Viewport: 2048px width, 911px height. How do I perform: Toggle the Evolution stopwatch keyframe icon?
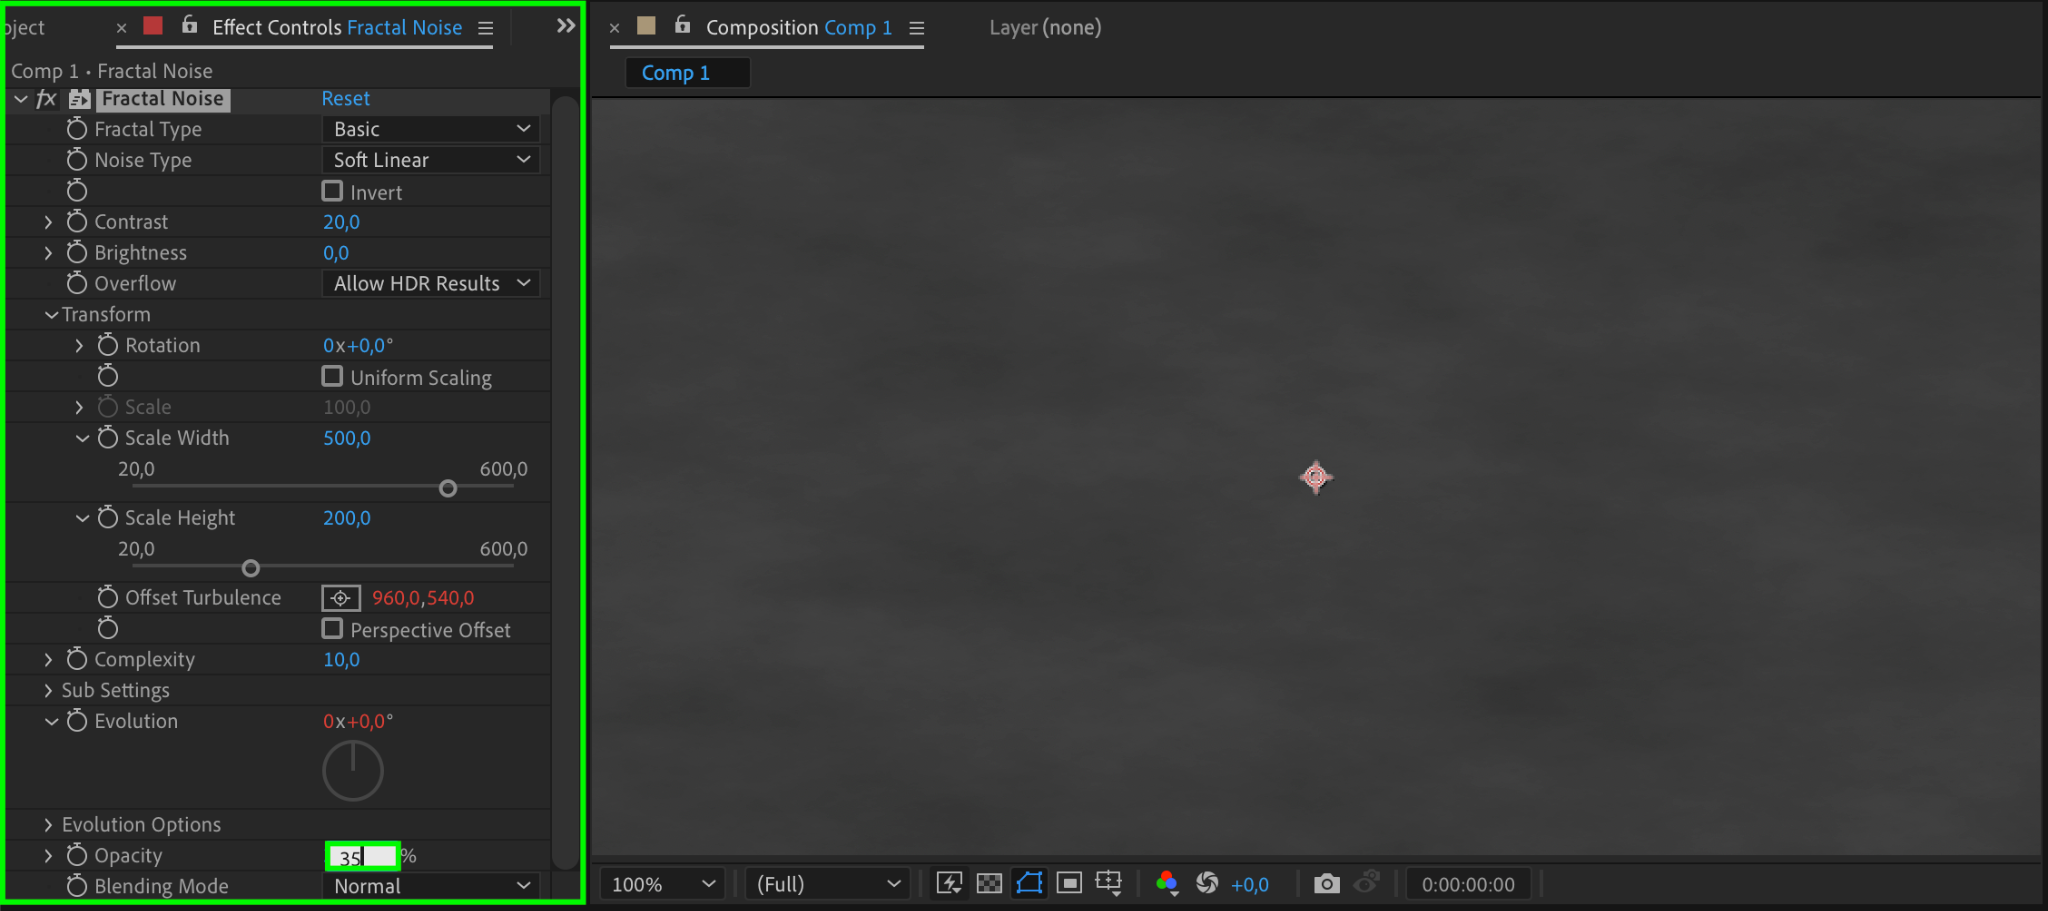(x=77, y=720)
